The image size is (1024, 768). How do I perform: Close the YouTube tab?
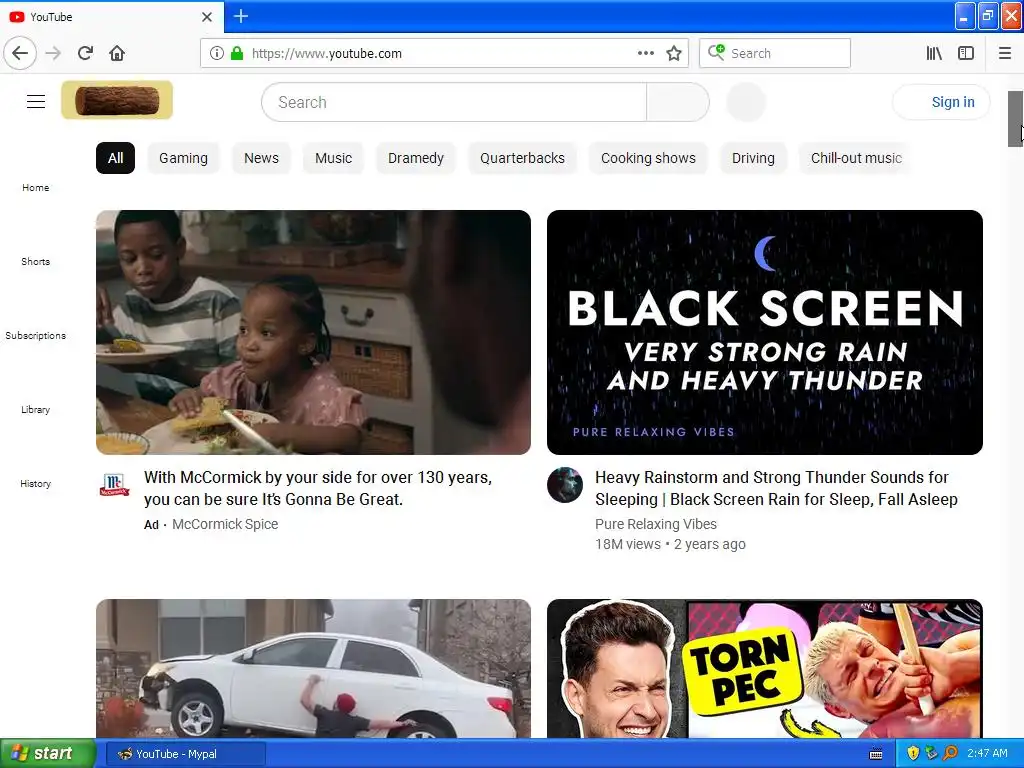(207, 17)
